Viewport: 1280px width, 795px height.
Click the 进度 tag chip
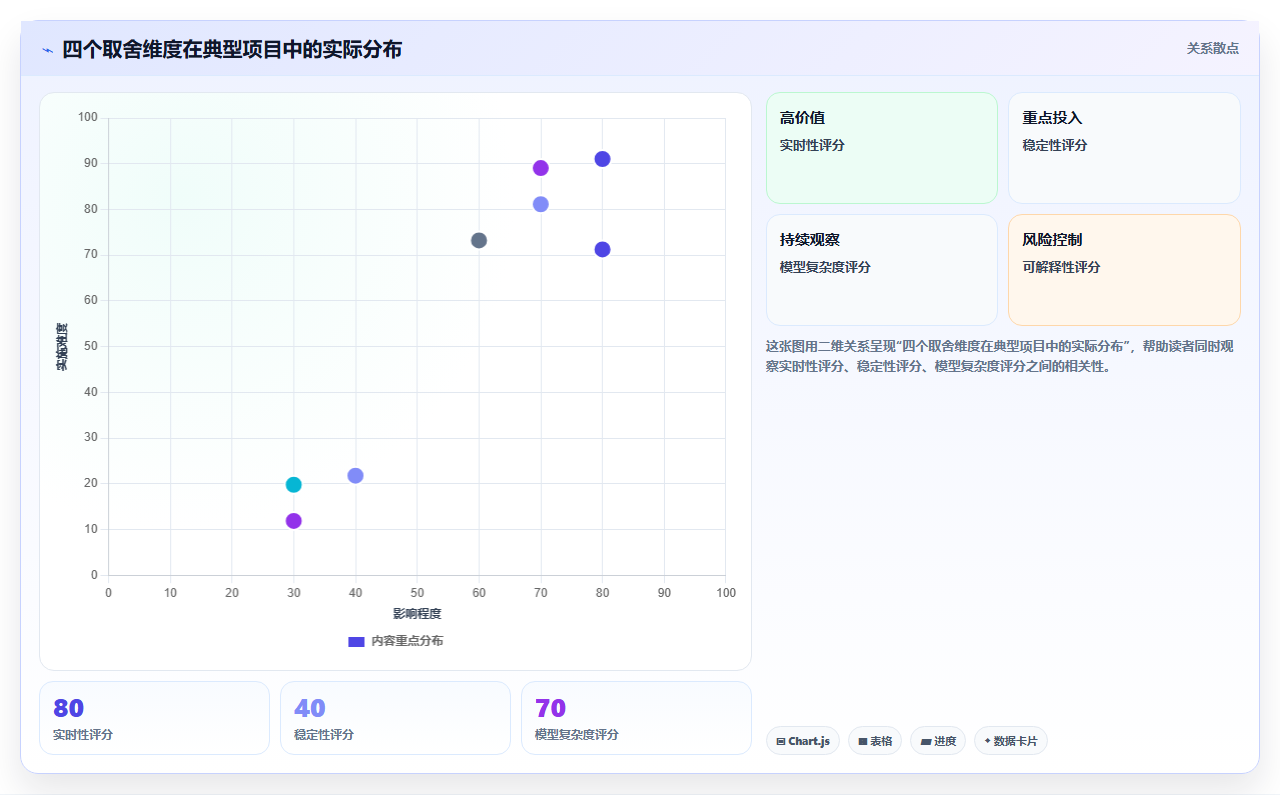(x=938, y=741)
